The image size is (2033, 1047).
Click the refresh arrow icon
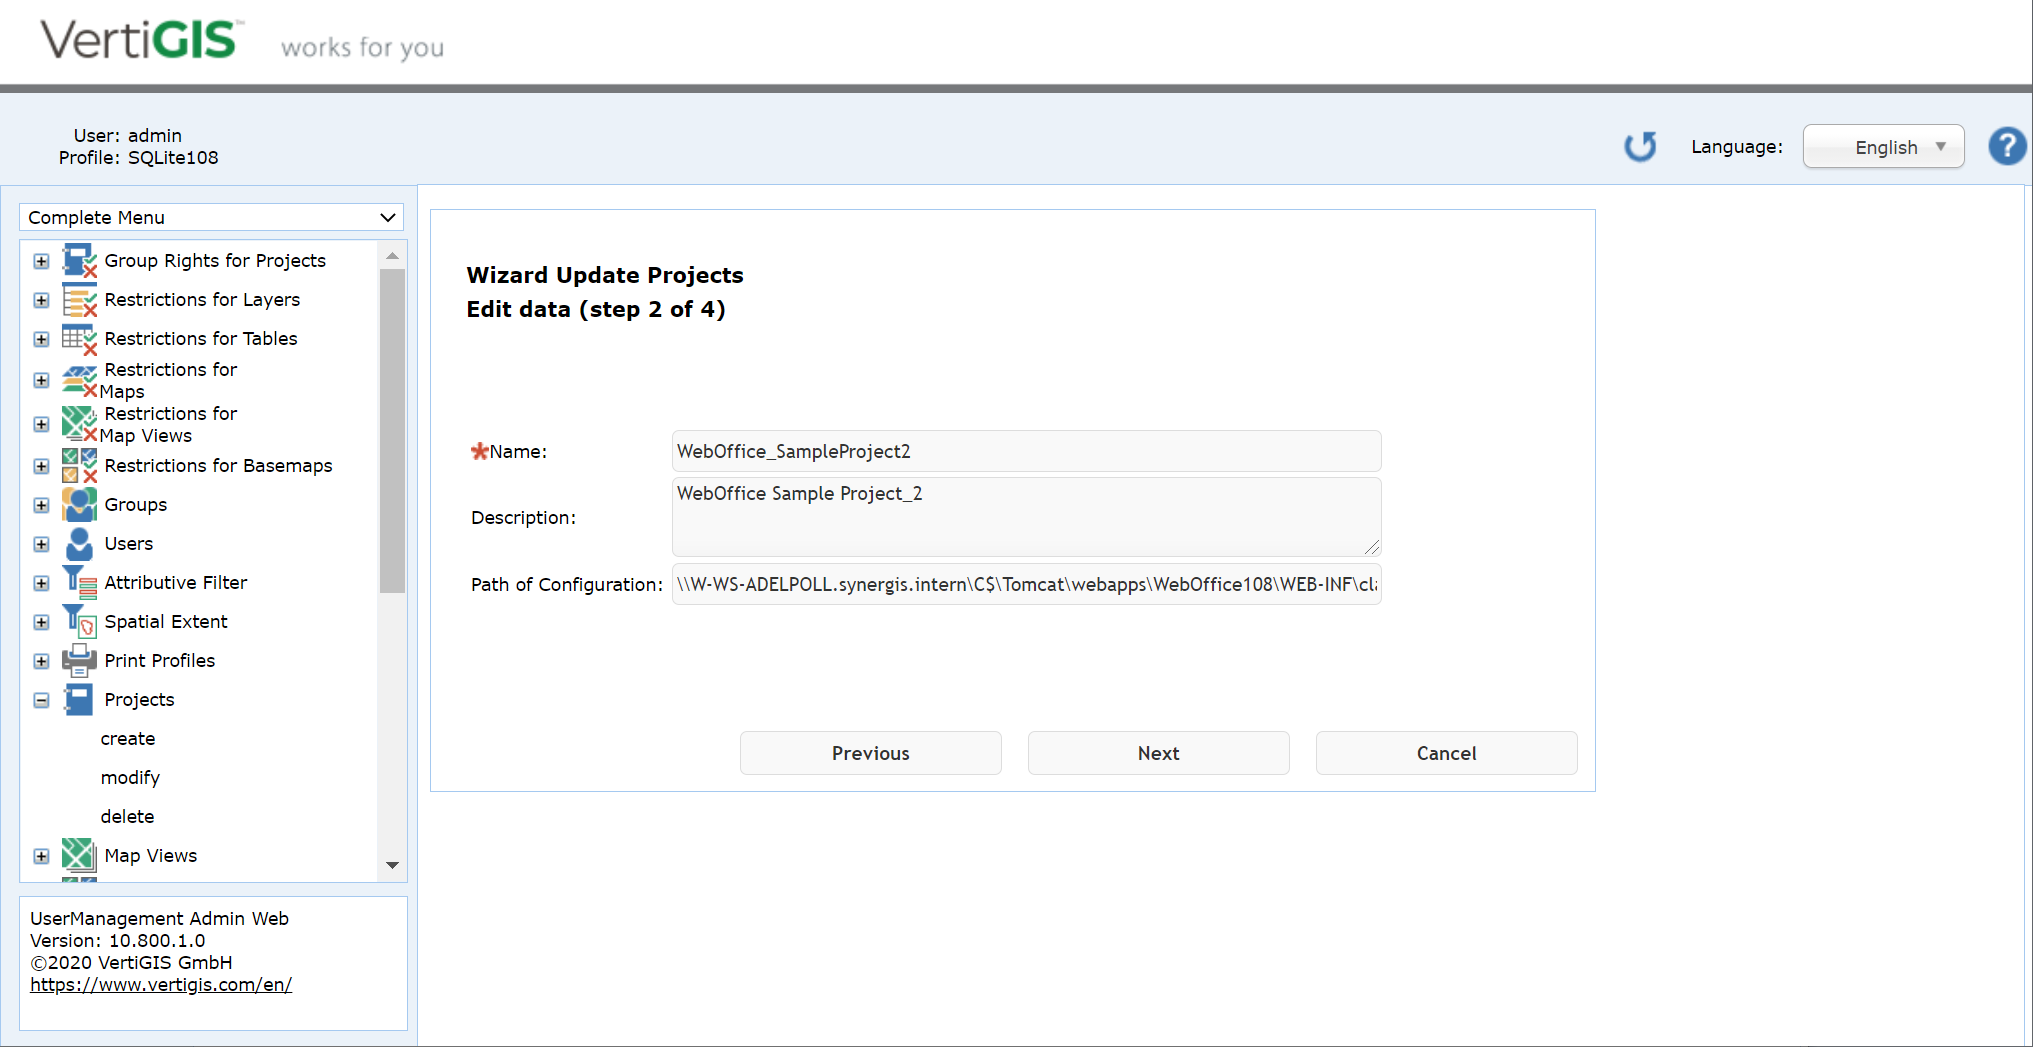coord(1640,146)
